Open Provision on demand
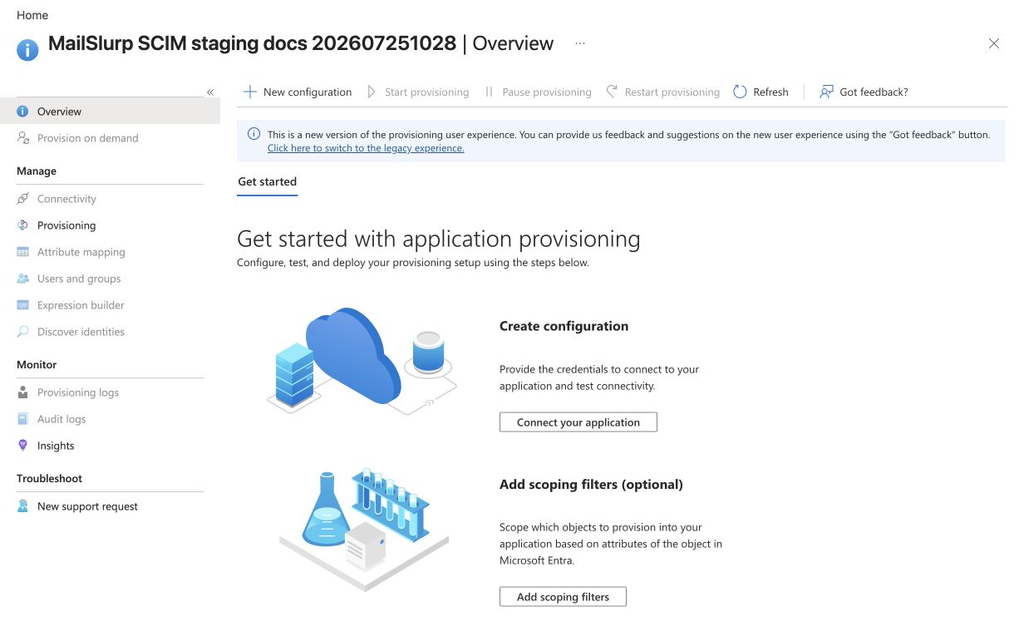 click(x=88, y=139)
